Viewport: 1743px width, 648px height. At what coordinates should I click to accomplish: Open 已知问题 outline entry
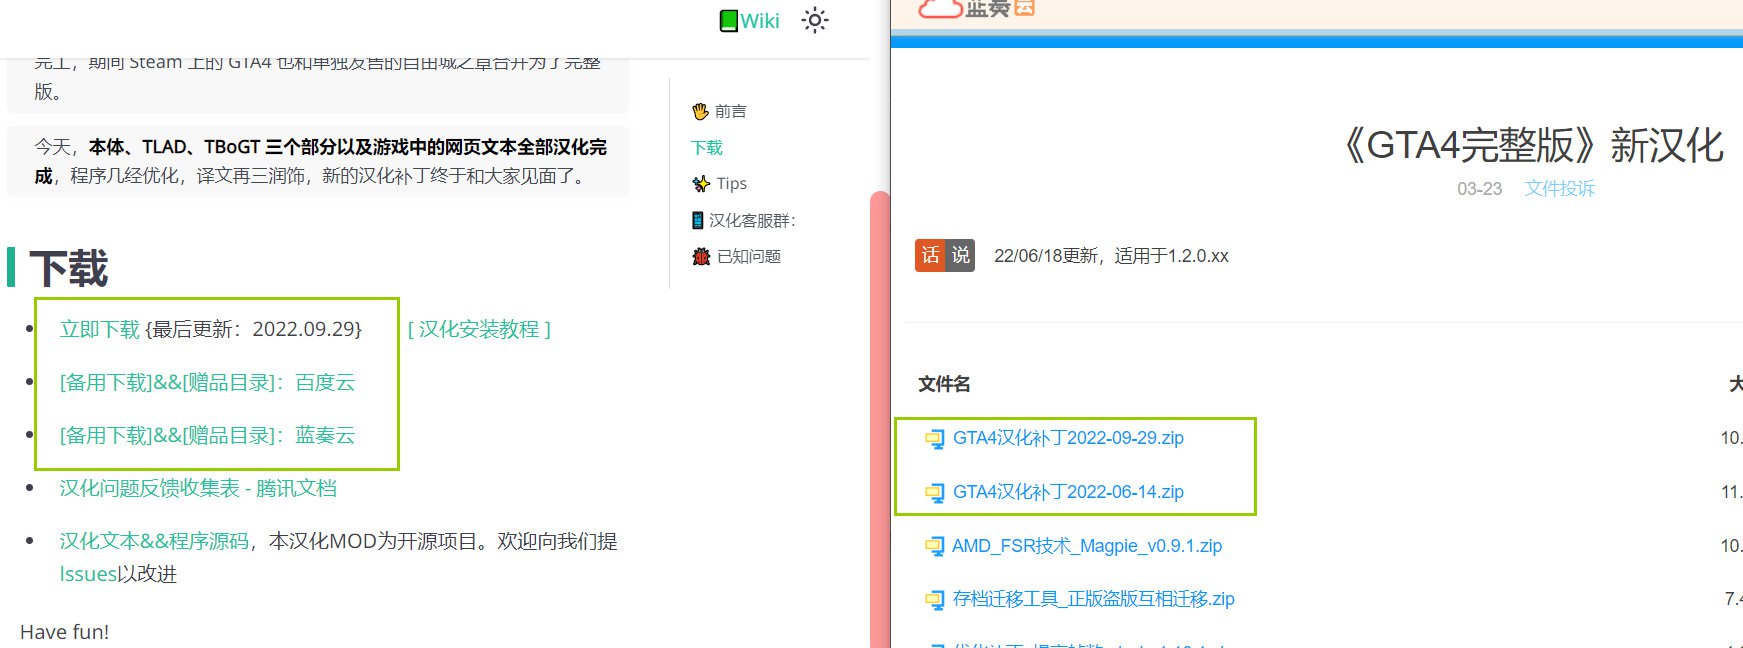(749, 256)
